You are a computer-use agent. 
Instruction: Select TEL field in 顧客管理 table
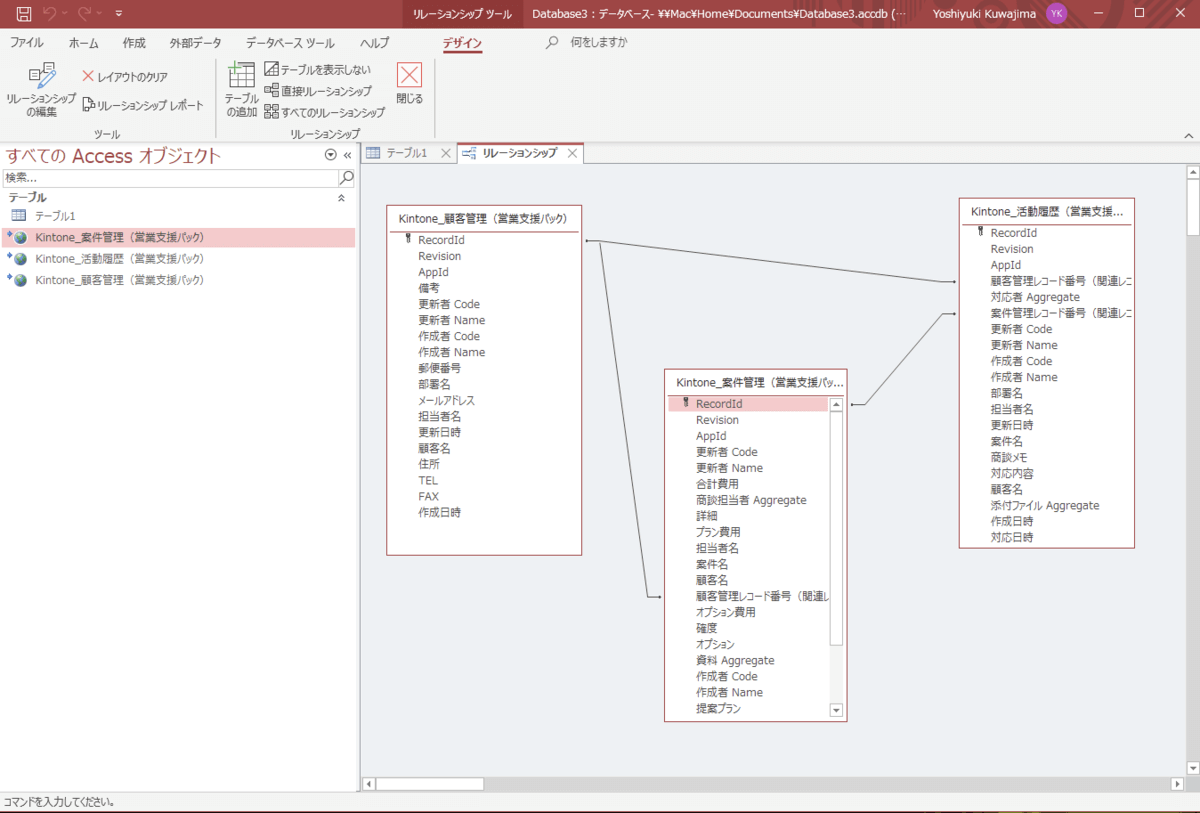point(428,480)
